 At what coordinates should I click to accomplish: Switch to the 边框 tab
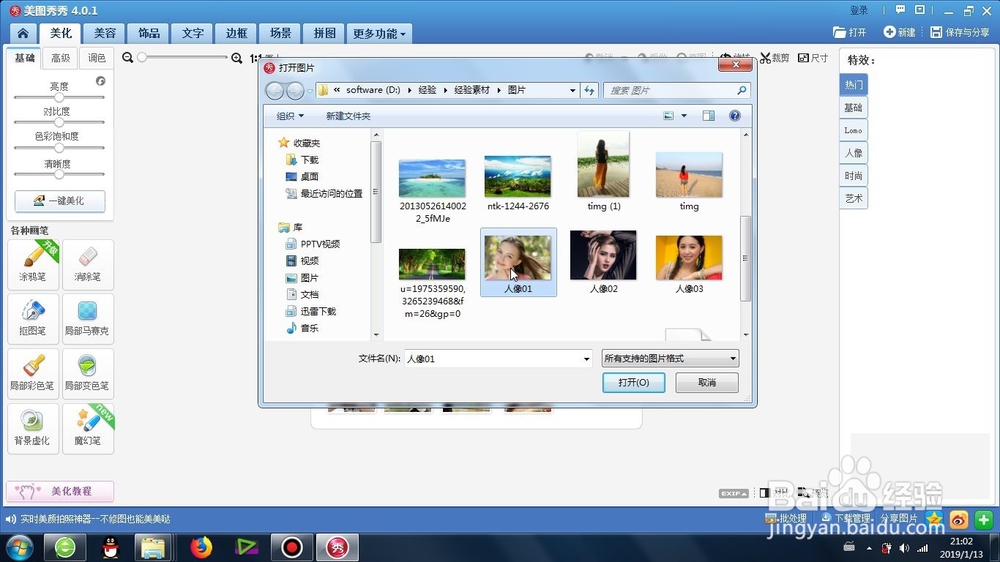click(x=236, y=33)
